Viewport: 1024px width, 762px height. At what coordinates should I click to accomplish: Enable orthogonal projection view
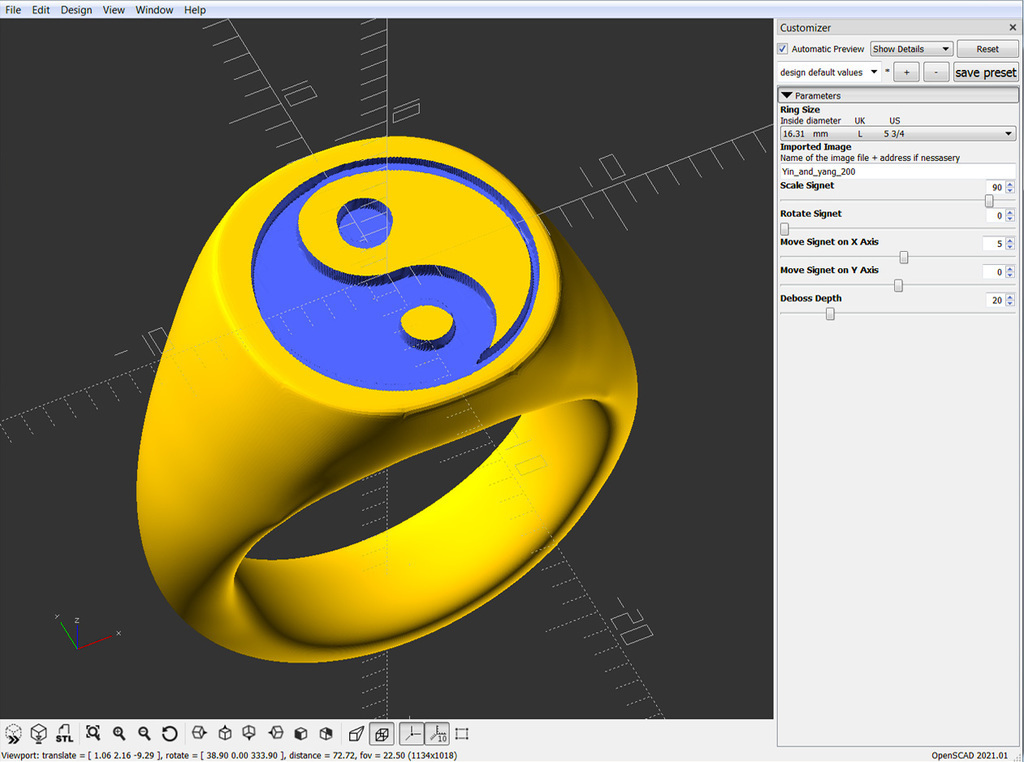381,733
